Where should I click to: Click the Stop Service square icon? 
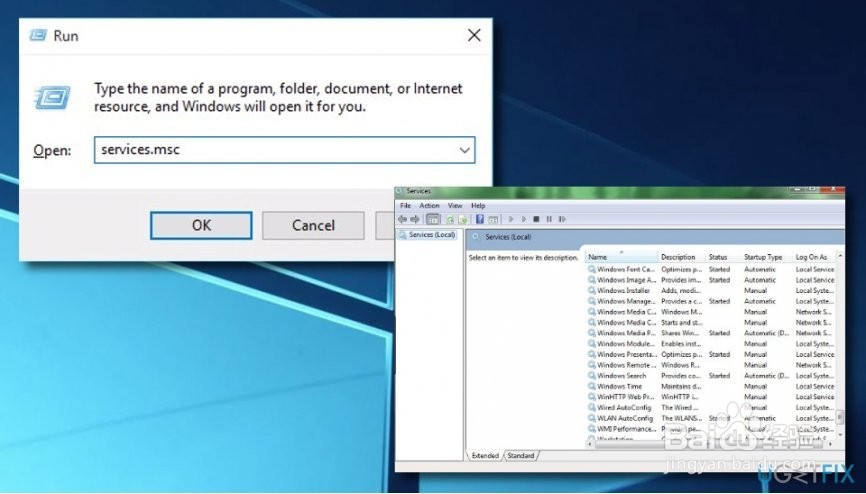[x=536, y=219]
